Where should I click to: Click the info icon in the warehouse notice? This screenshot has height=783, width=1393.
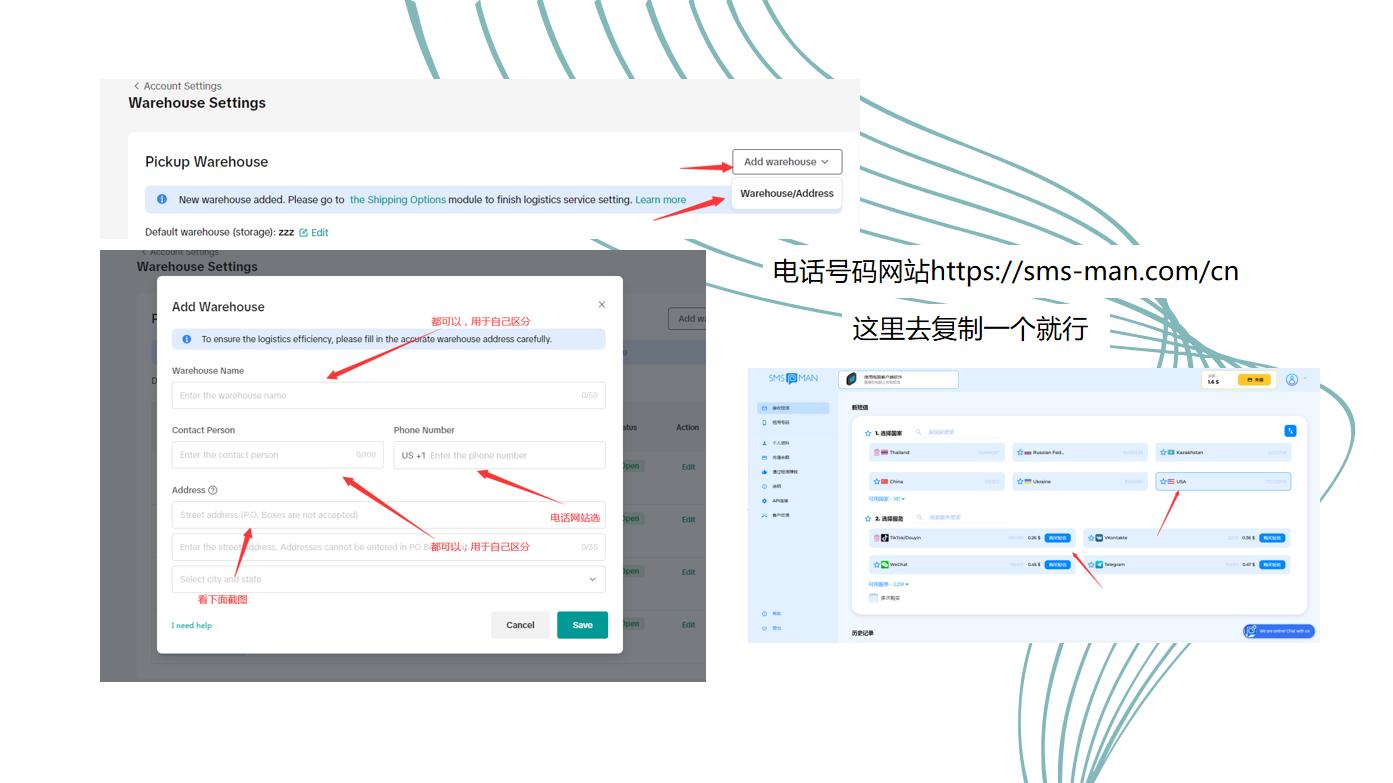[162, 199]
